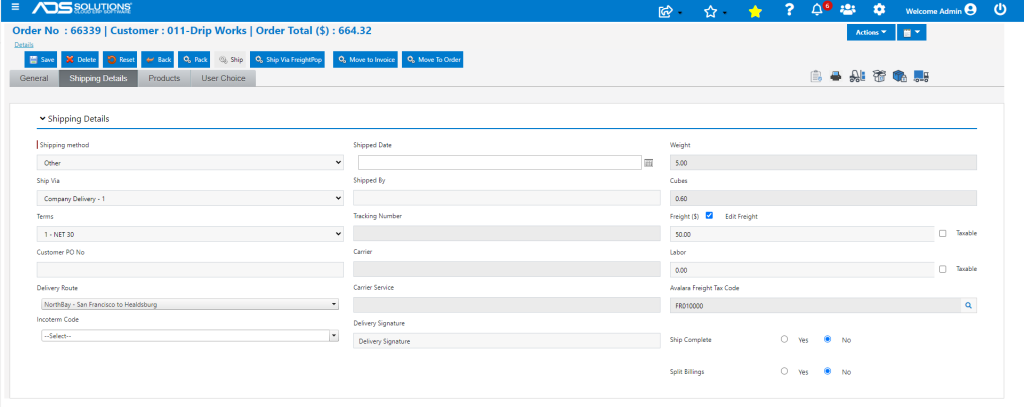Open Incoterm Code Select dropdown
Viewport: 1024px width, 407px height.
[x=188, y=335]
